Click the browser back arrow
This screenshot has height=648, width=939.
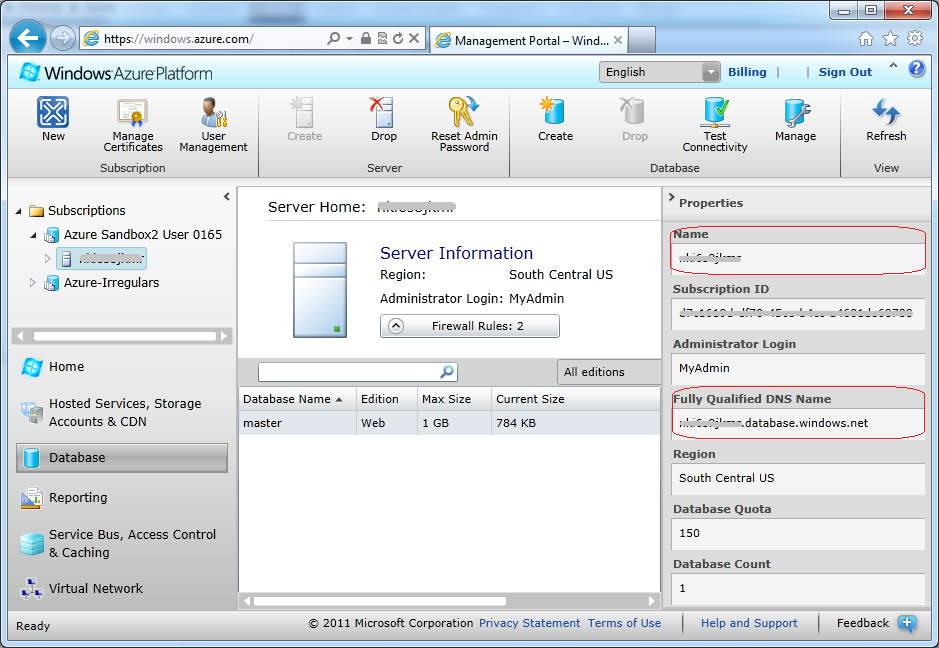28,38
